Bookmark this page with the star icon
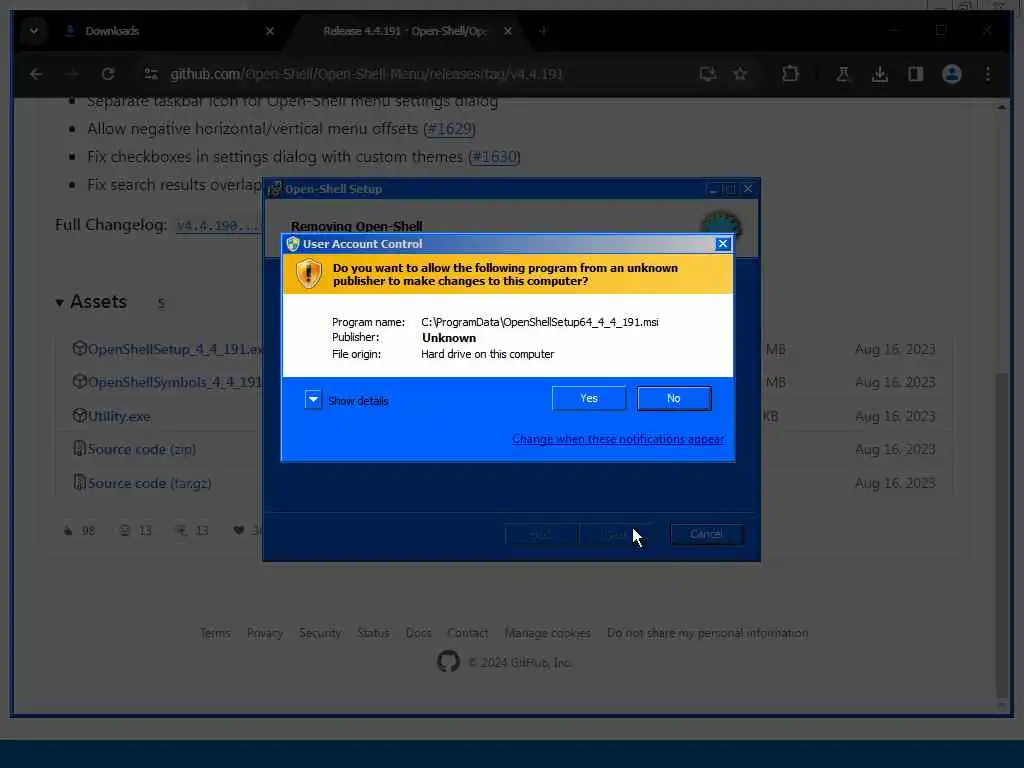 740,74
